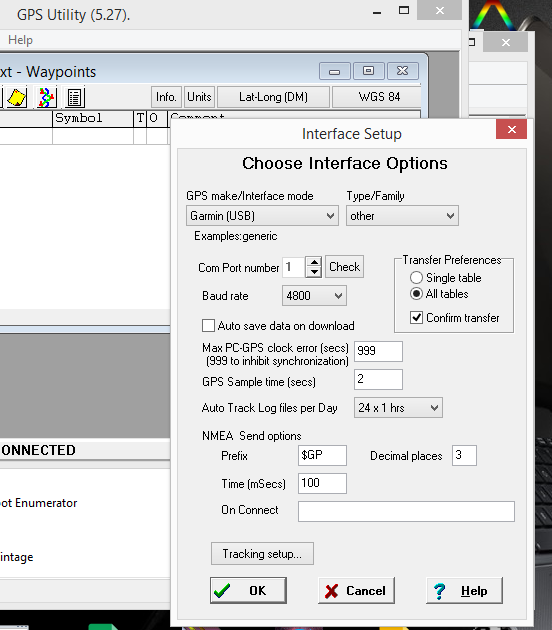Click the On Connect text field
This screenshot has height=630, width=552.
click(x=406, y=511)
